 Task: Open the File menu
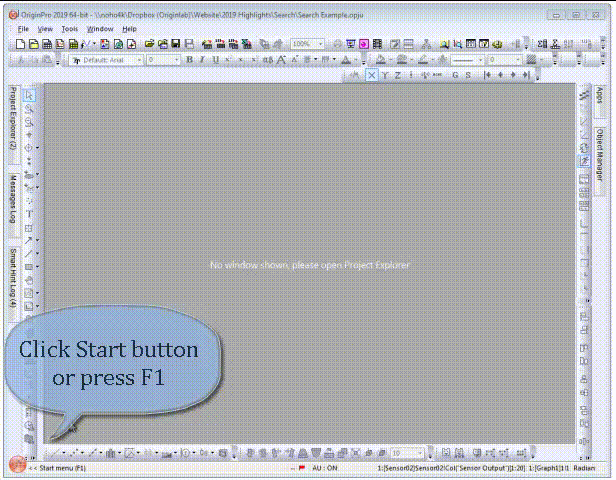tap(23, 29)
